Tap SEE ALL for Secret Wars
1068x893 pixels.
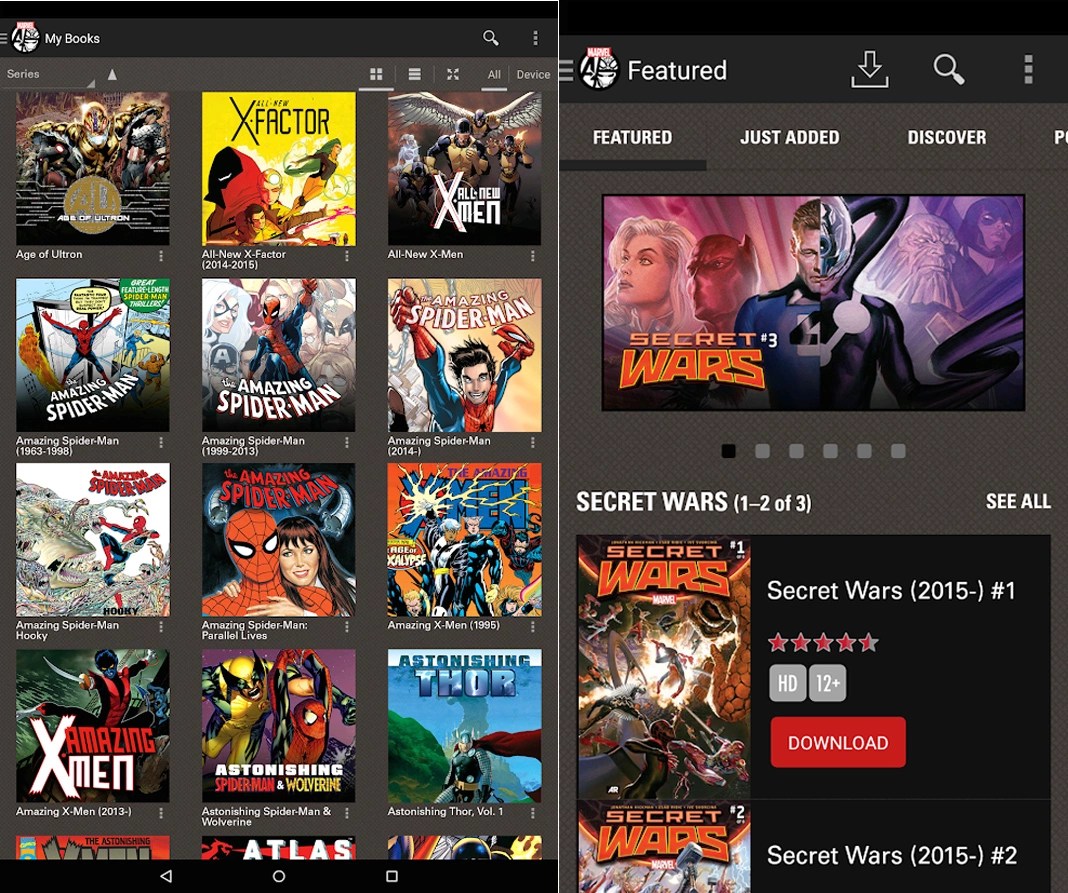1018,502
